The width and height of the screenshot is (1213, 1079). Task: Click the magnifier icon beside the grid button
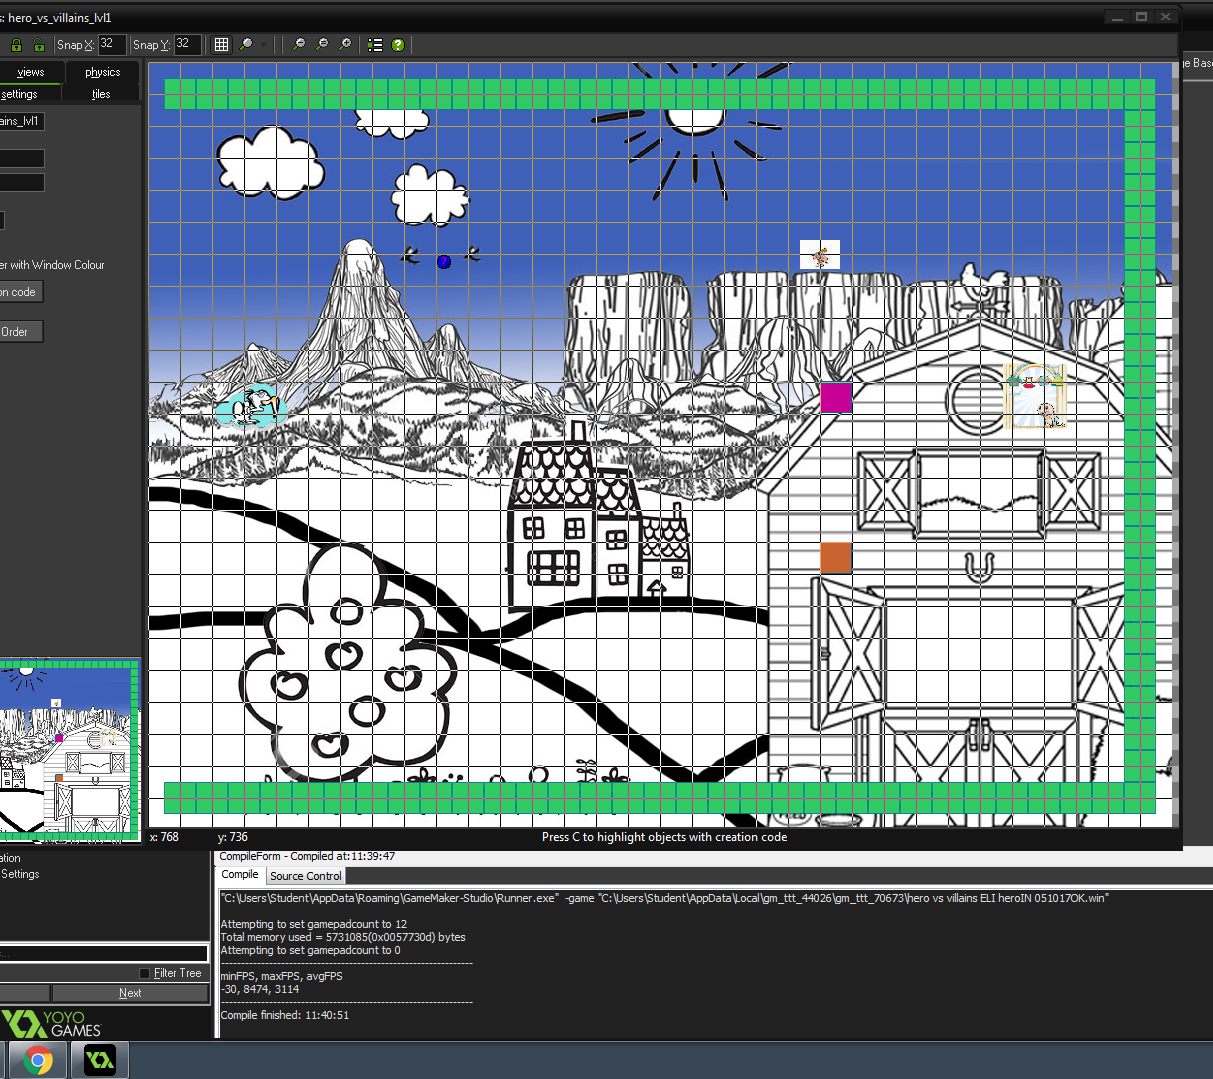pos(246,45)
